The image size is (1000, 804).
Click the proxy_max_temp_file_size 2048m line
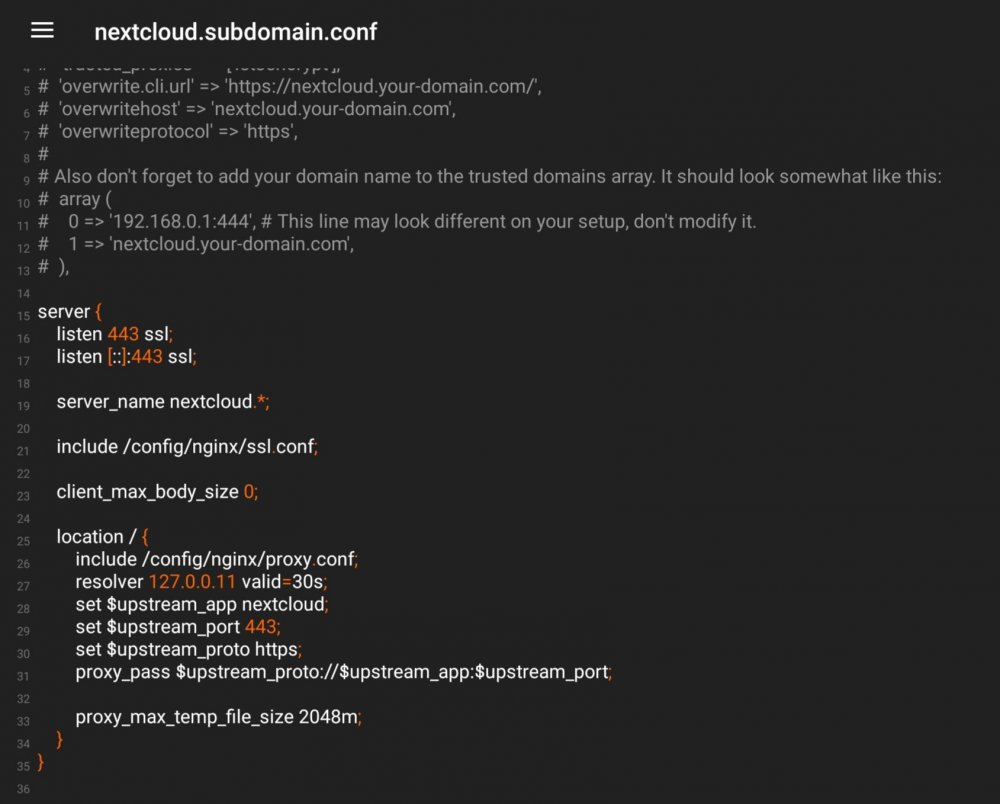tap(218, 717)
